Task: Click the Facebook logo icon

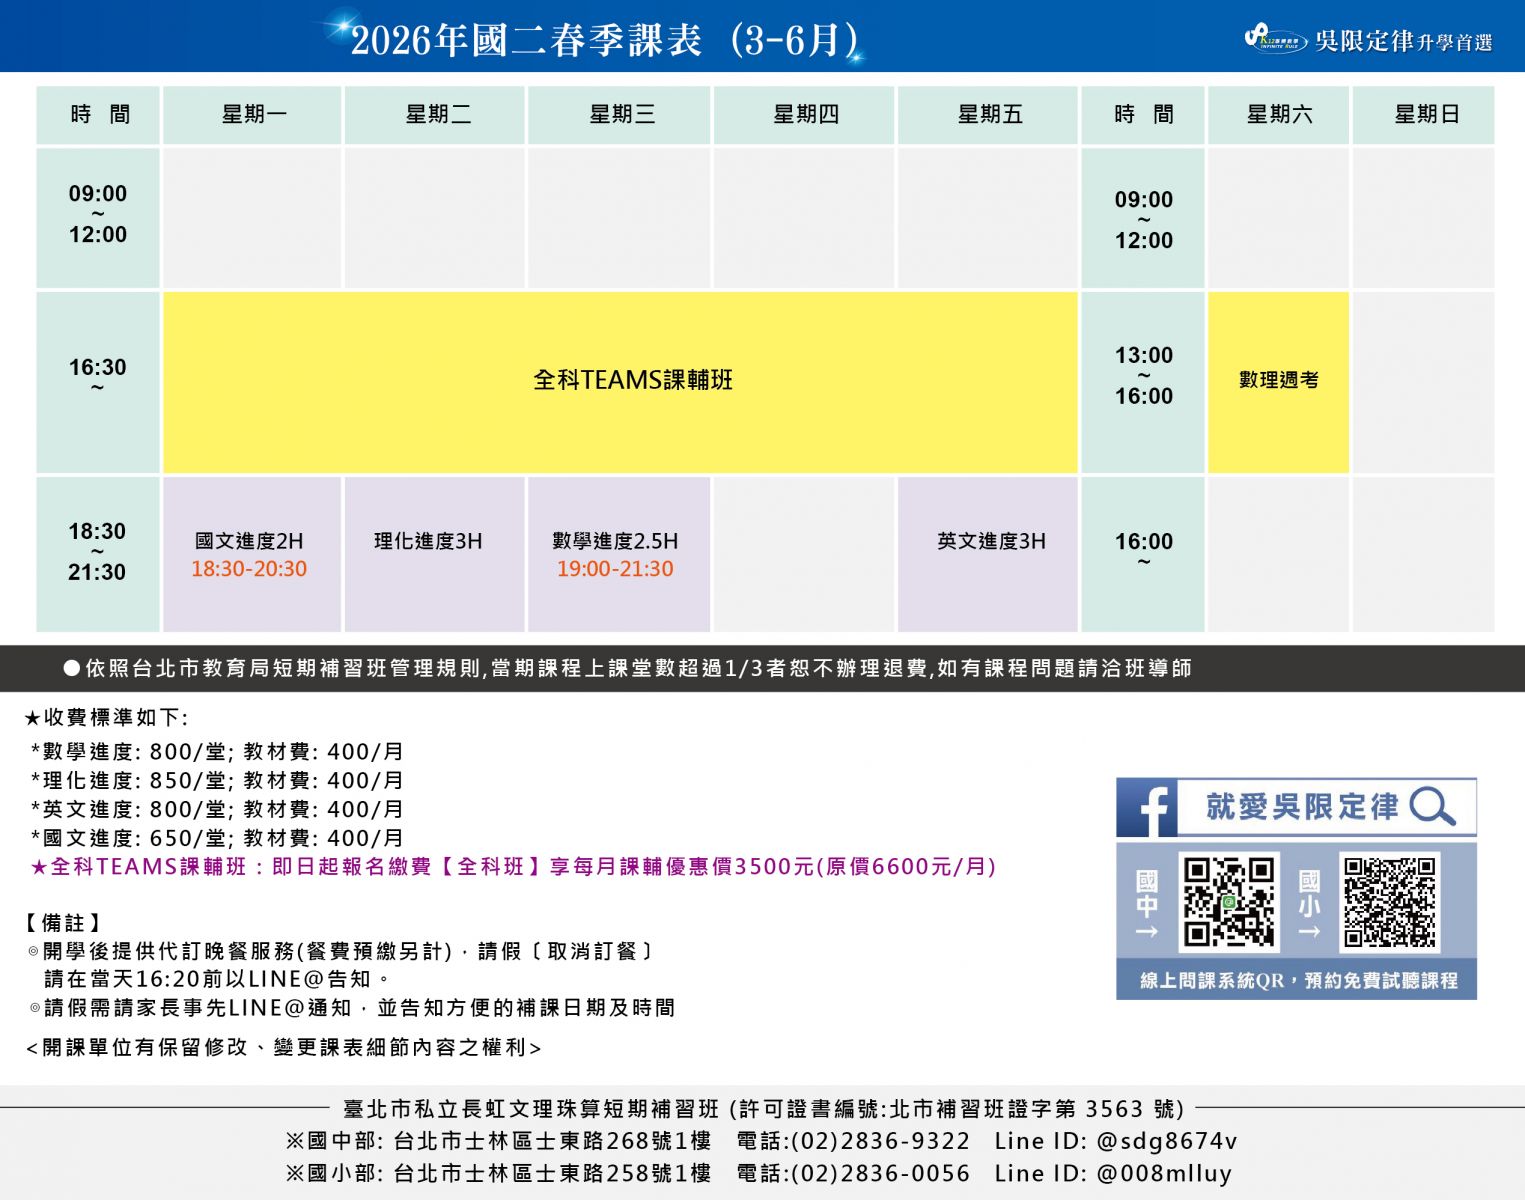Action: (1147, 808)
